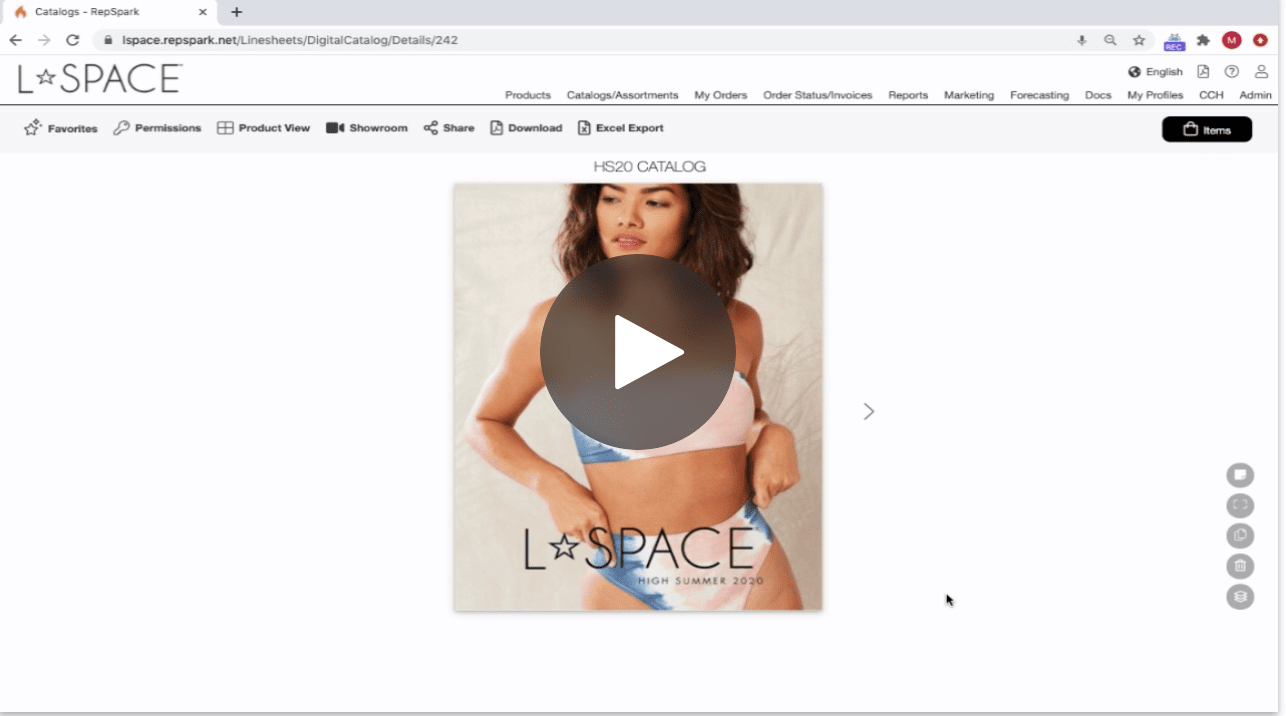Select the Catalogs - RepSpark tab
This screenshot has width=1286, height=716.
click(x=110, y=12)
